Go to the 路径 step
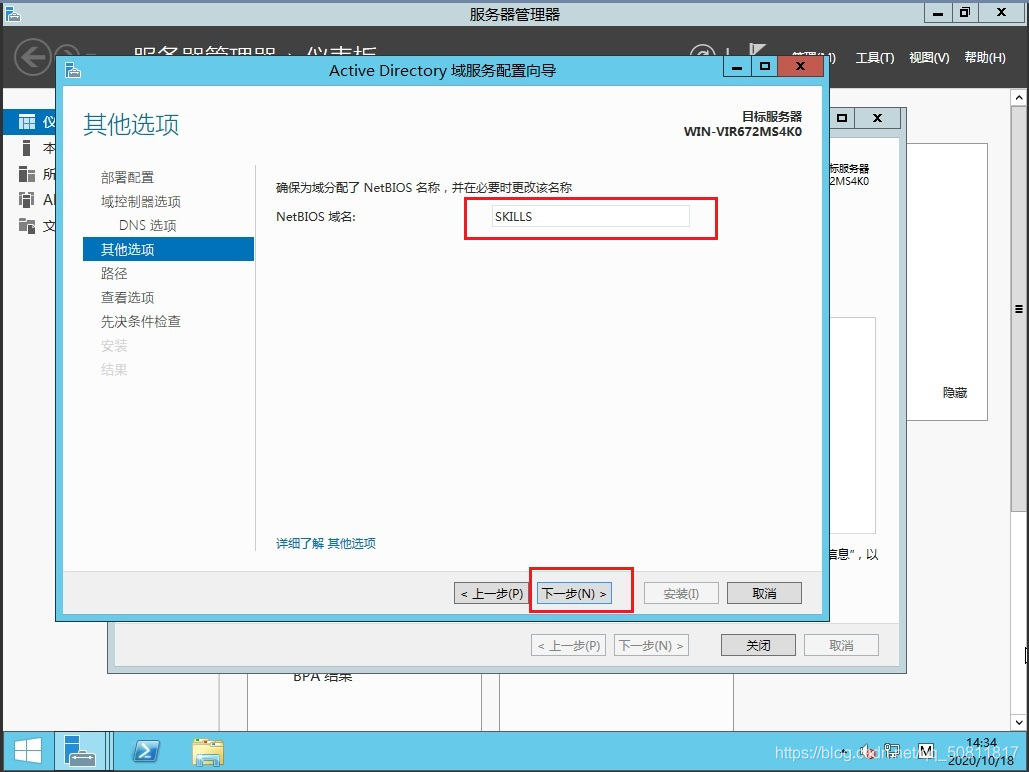This screenshot has height=772, width=1029. point(114,273)
